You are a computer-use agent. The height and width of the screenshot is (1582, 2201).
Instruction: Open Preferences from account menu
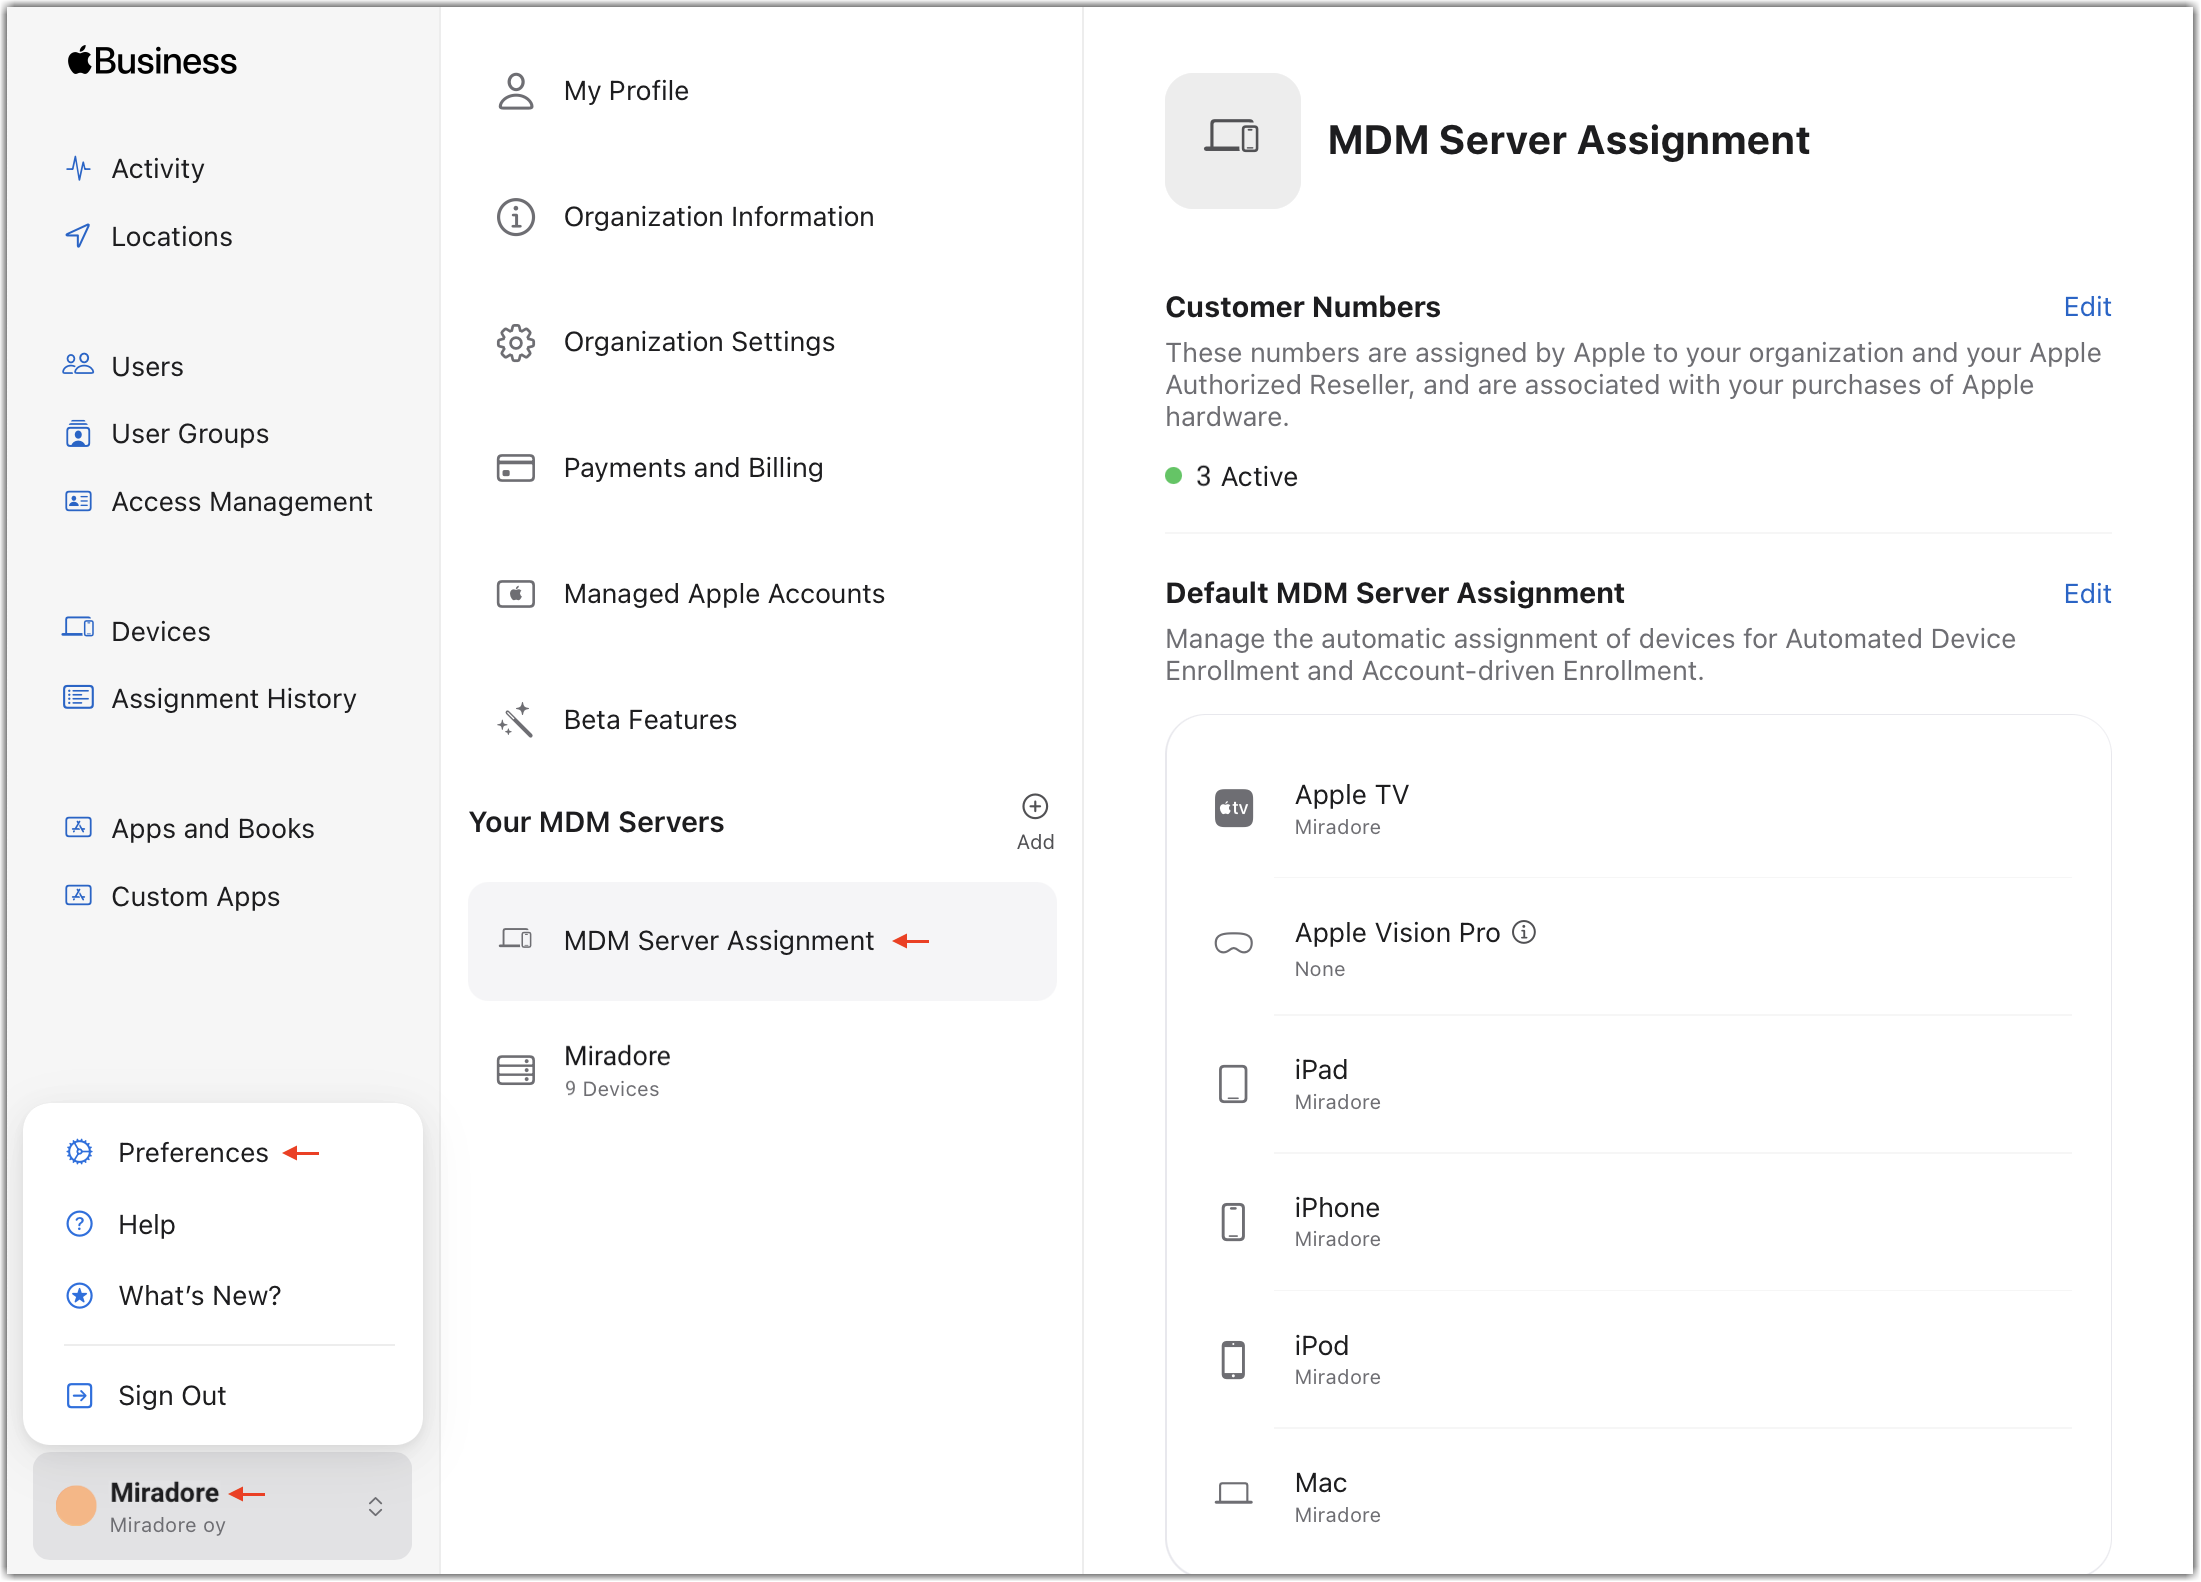[193, 1152]
